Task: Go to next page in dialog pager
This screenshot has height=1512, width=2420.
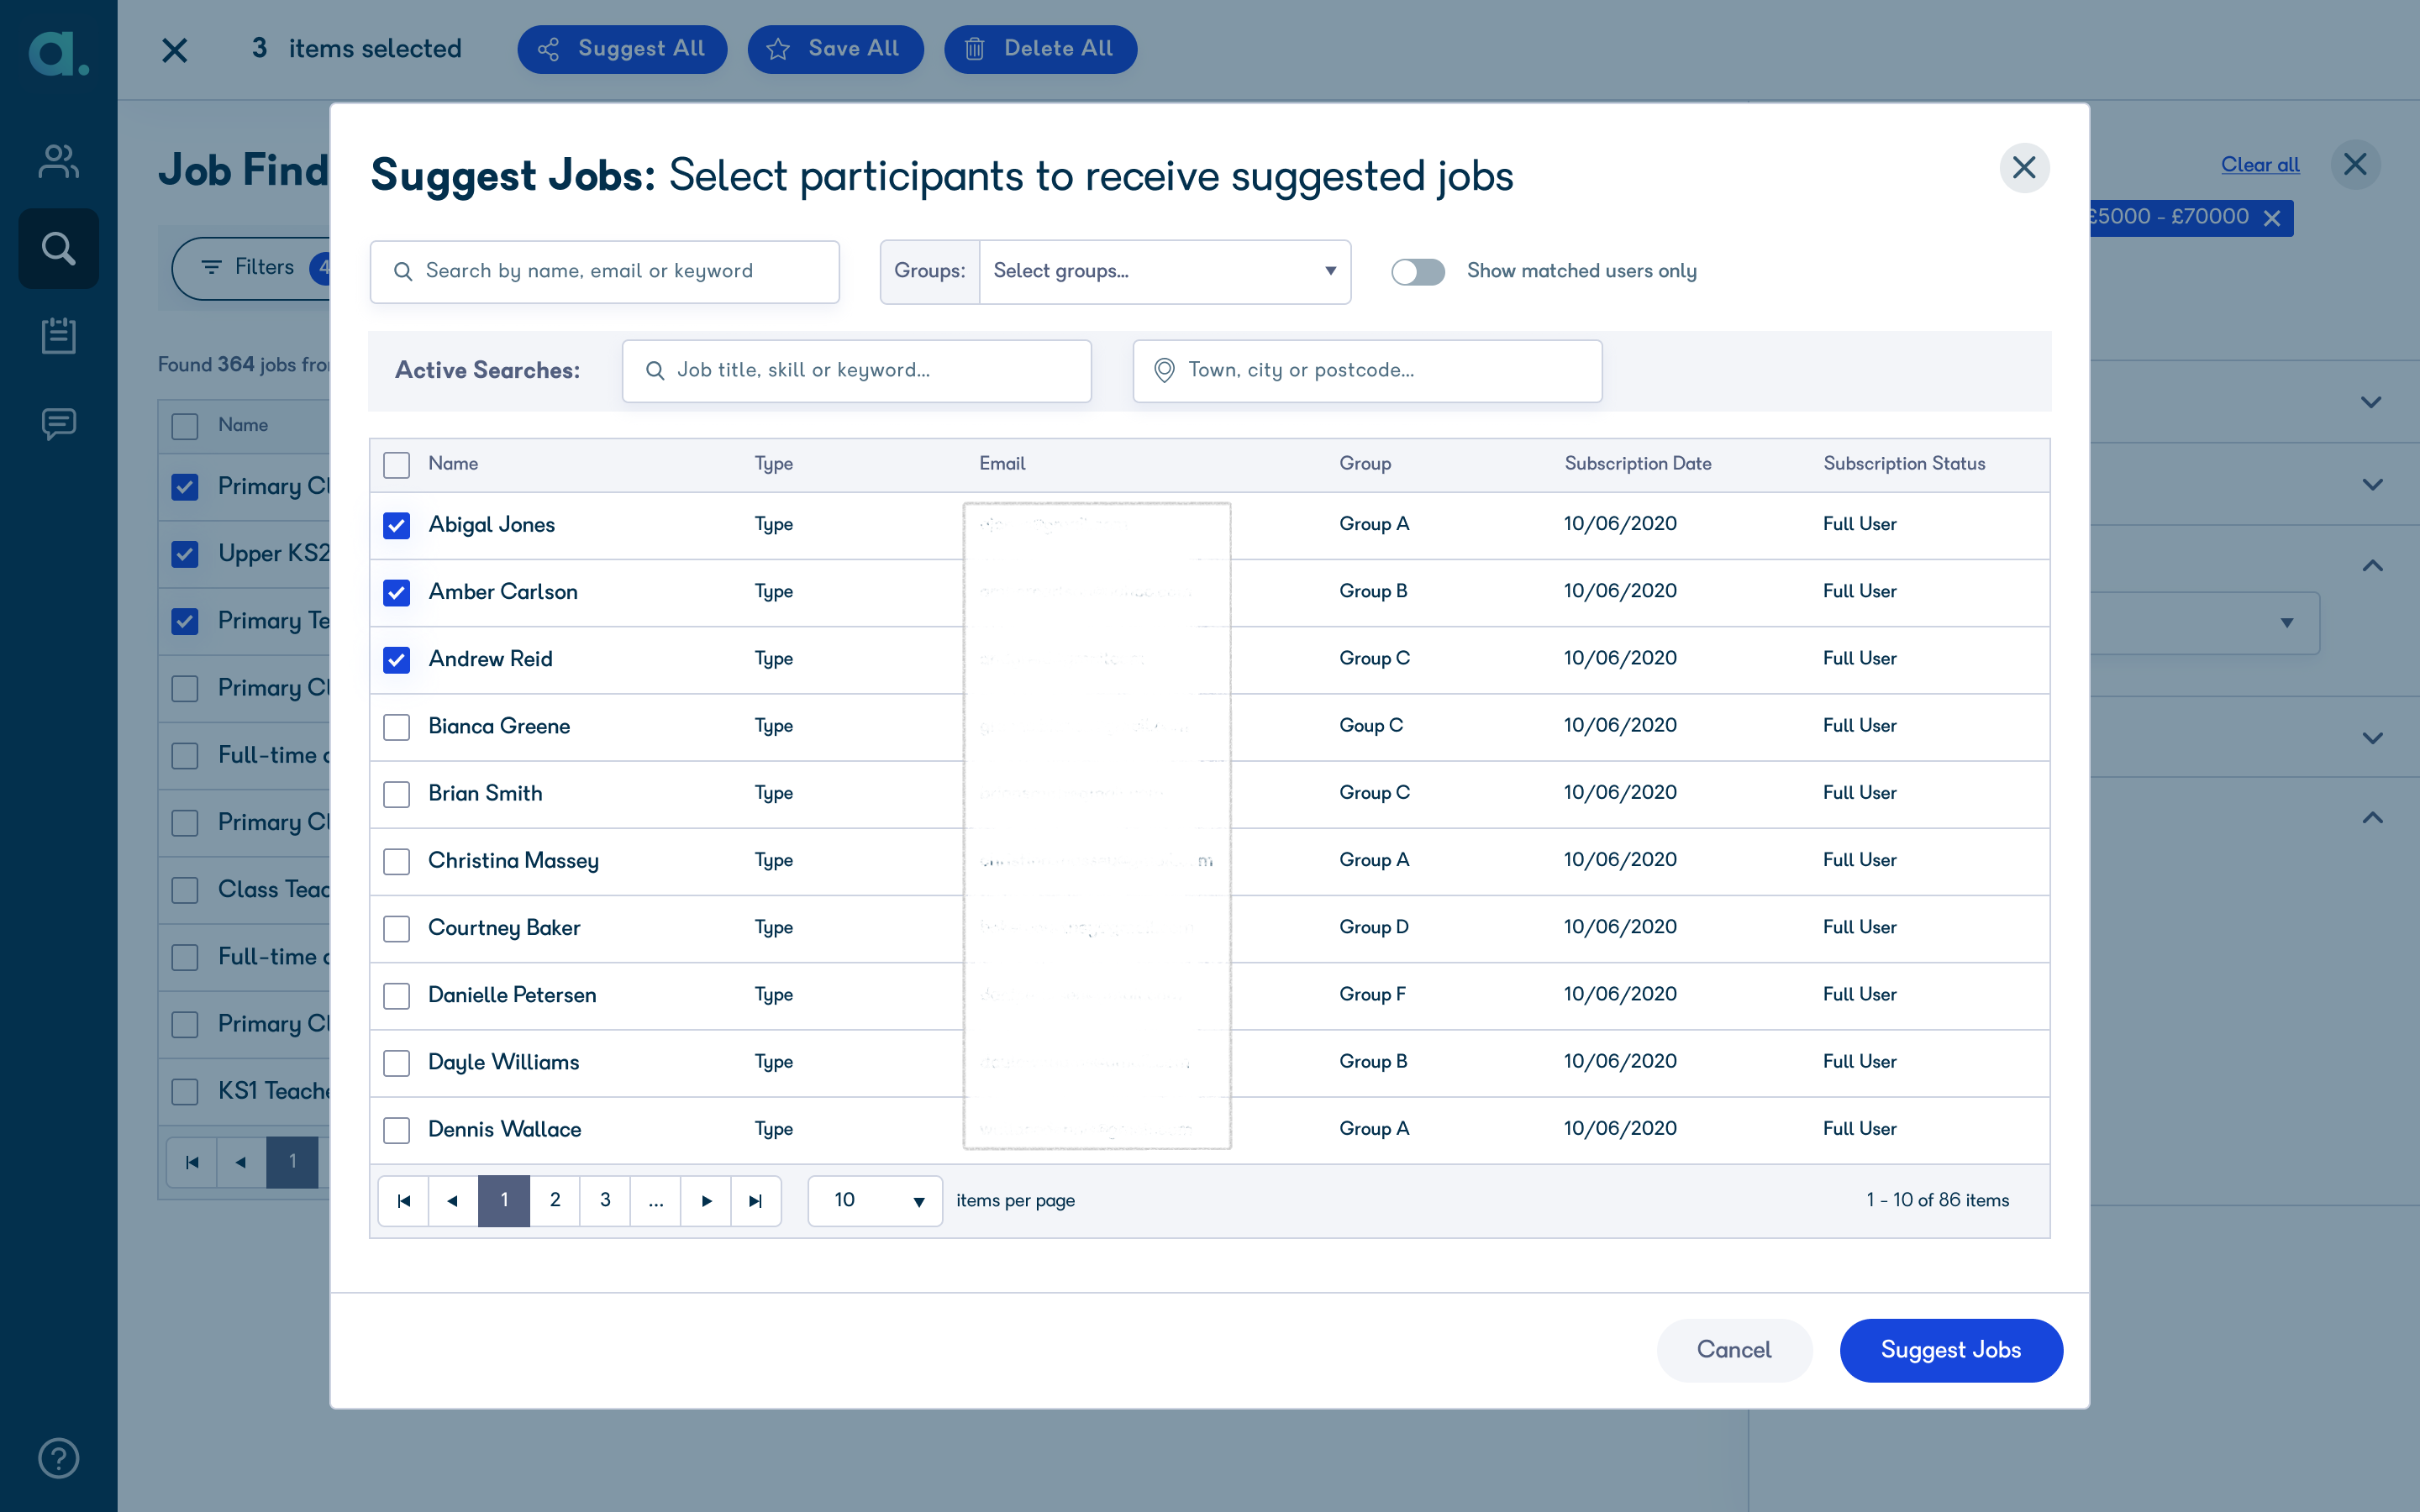Action: tap(706, 1200)
